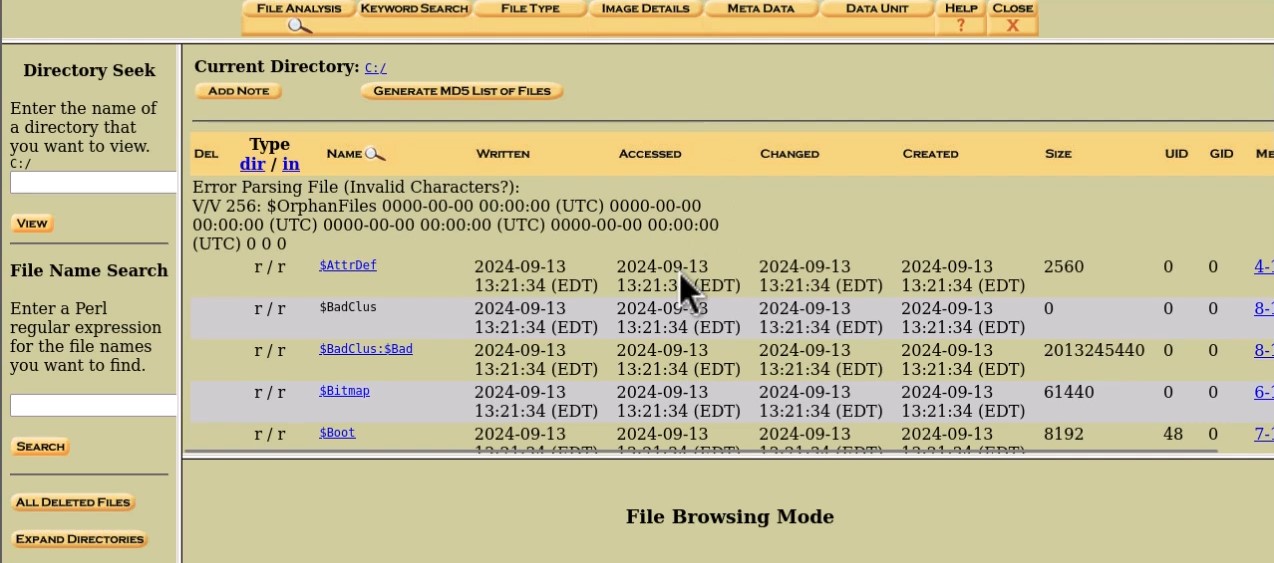The height and width of the screenshot is (563, 1274).
Task: Click the Changed column header
Action: coord(789,154)
